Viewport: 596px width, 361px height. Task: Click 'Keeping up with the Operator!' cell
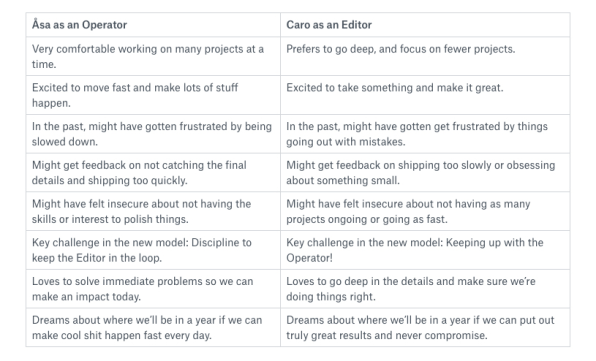(x=425, y=250)
